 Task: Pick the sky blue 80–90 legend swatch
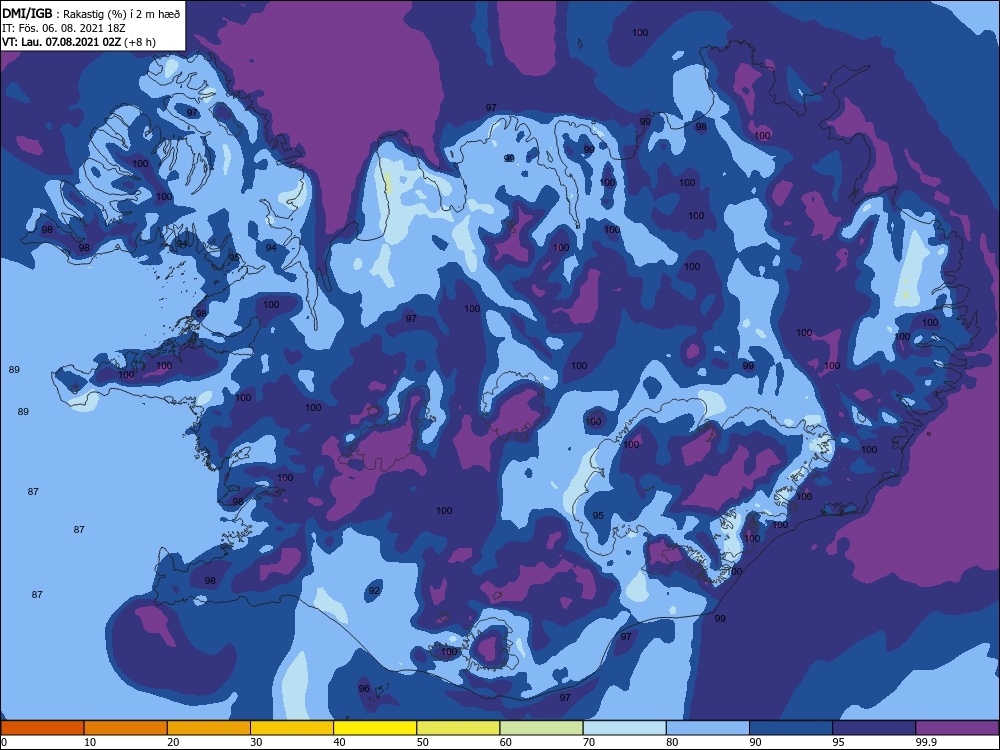708,728
